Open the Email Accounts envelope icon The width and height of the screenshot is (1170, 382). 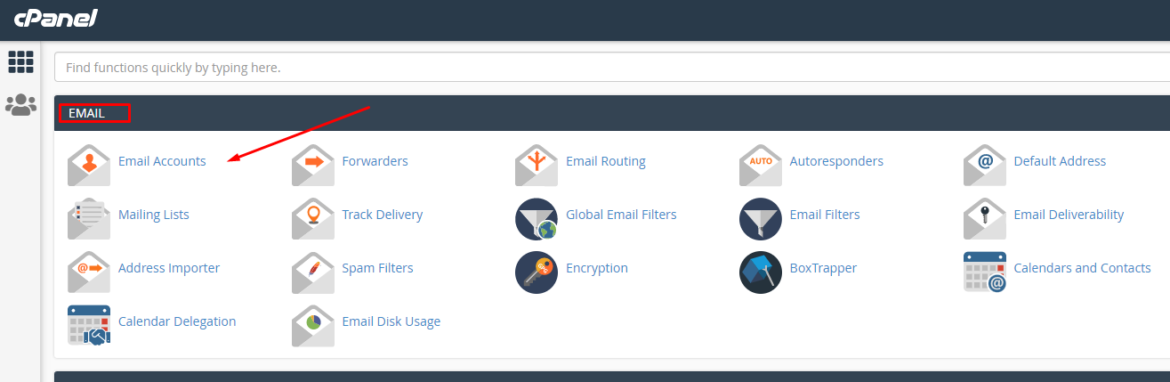(x=89, y=165)
